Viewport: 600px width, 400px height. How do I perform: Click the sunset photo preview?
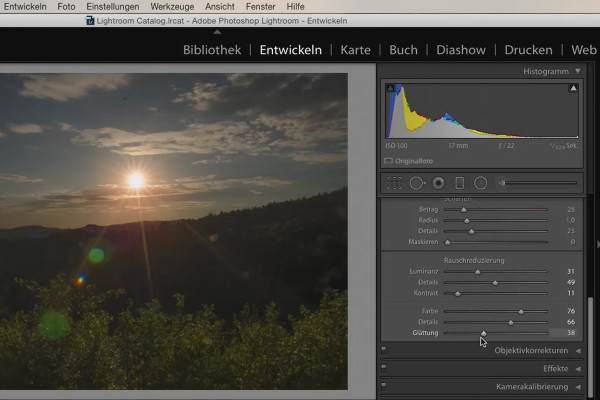coord(174,231)
